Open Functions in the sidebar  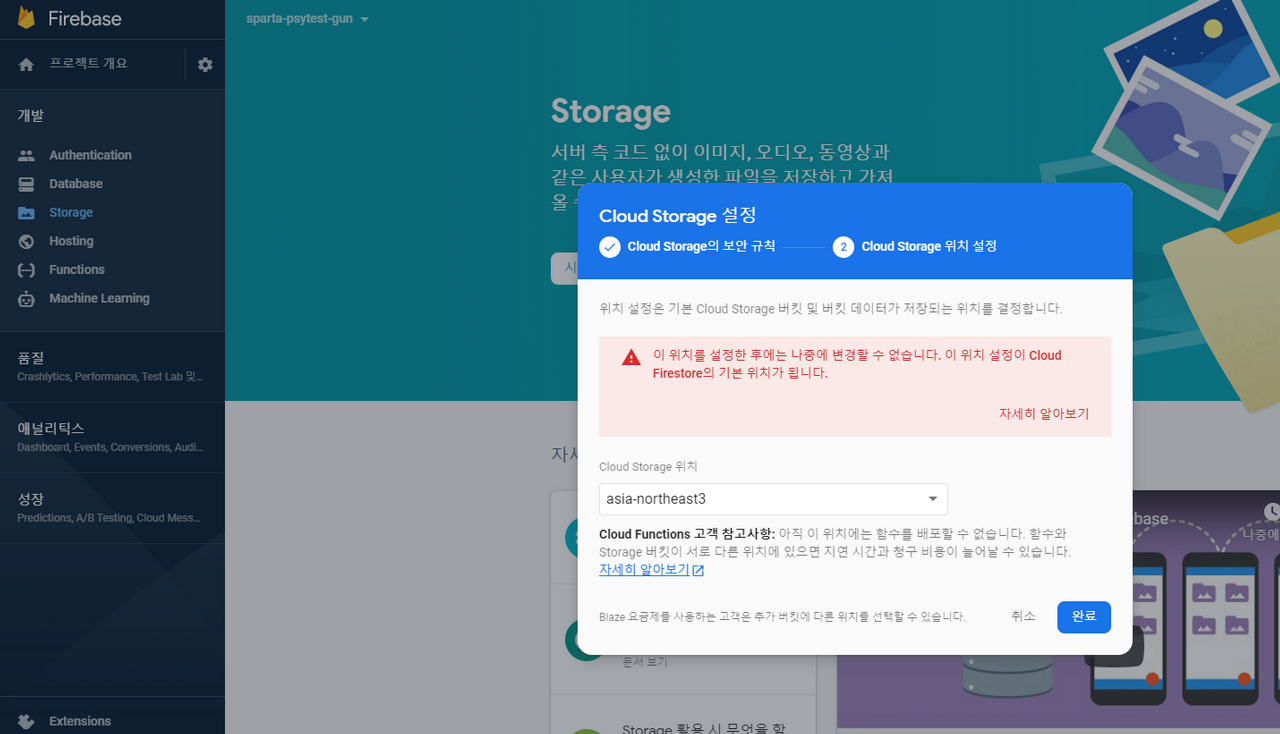[x=77, y=270]
